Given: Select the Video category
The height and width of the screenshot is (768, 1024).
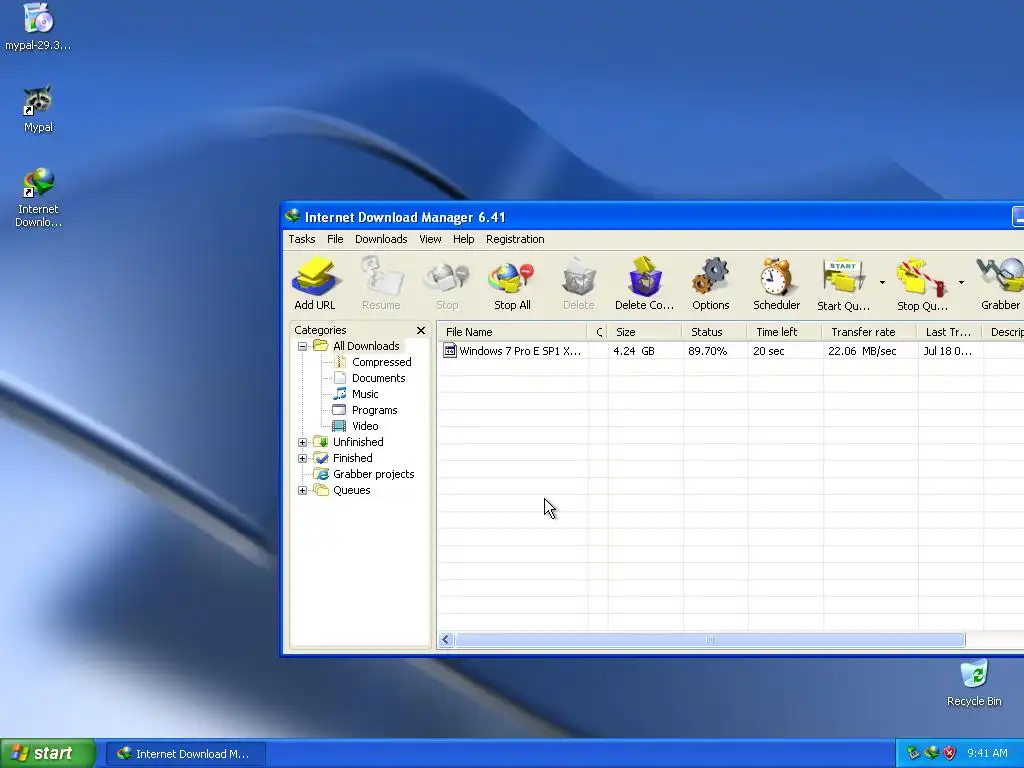Looking at the screenshot, I should pos(365,426).
